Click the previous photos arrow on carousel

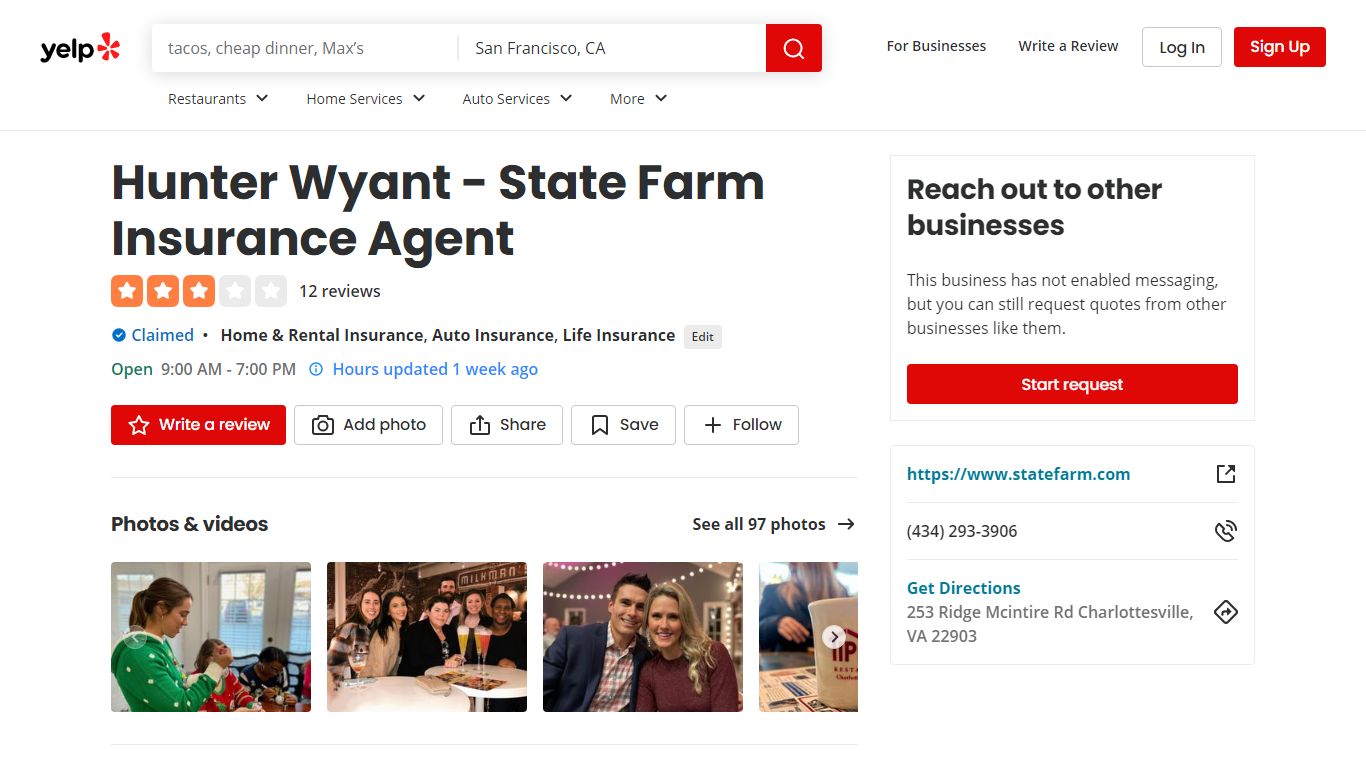pyautogui.click(x=135, y=637)
